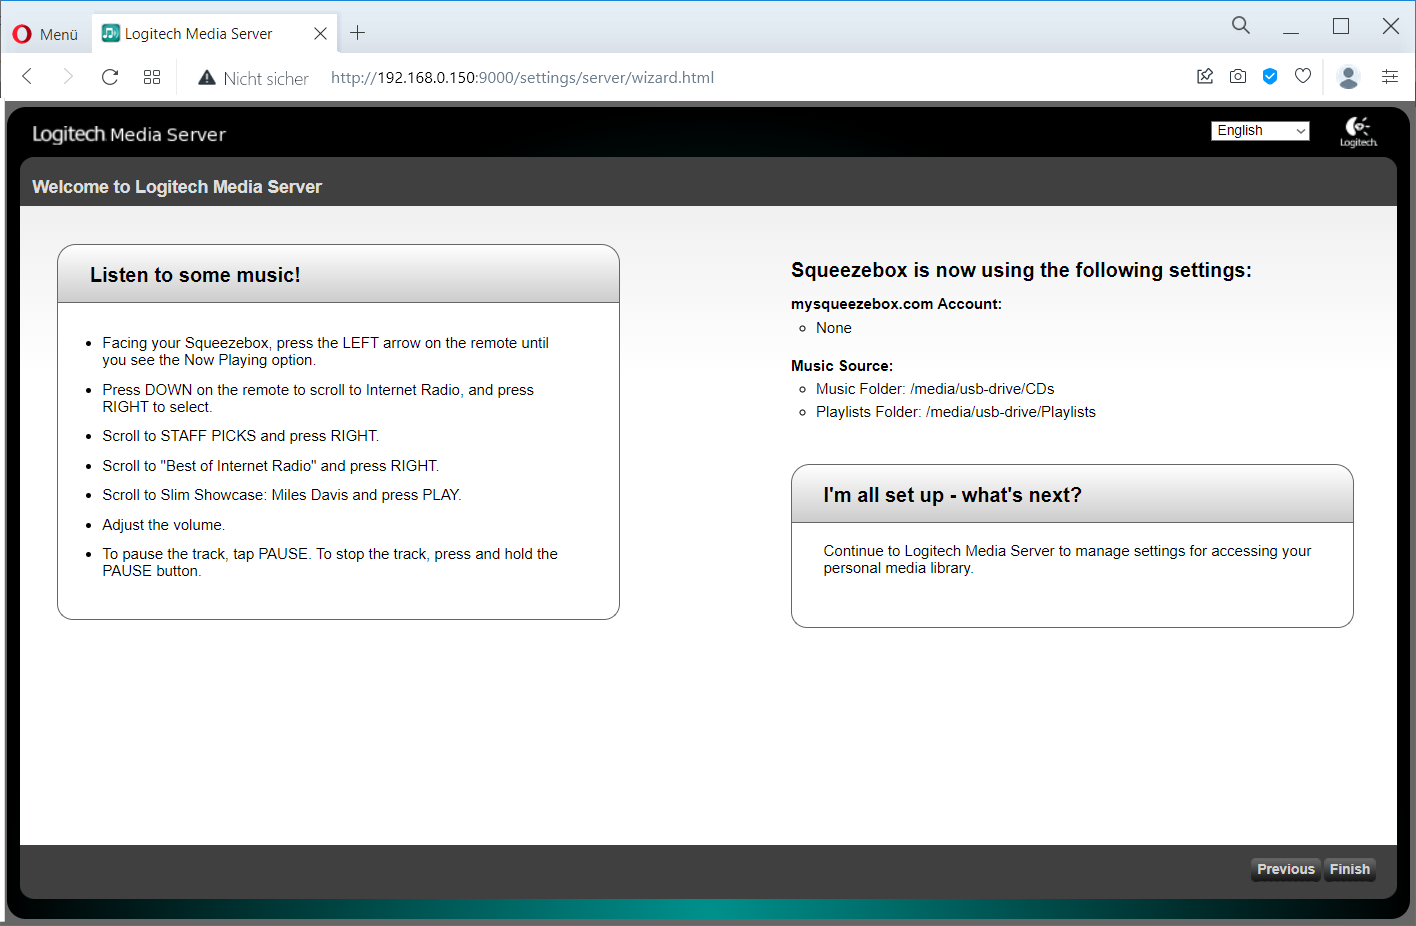Image resolution: width=1416 pixels, height=926 pixels.
Task: Click the Logitech logo icon
Action: [x=1358, y=131]
